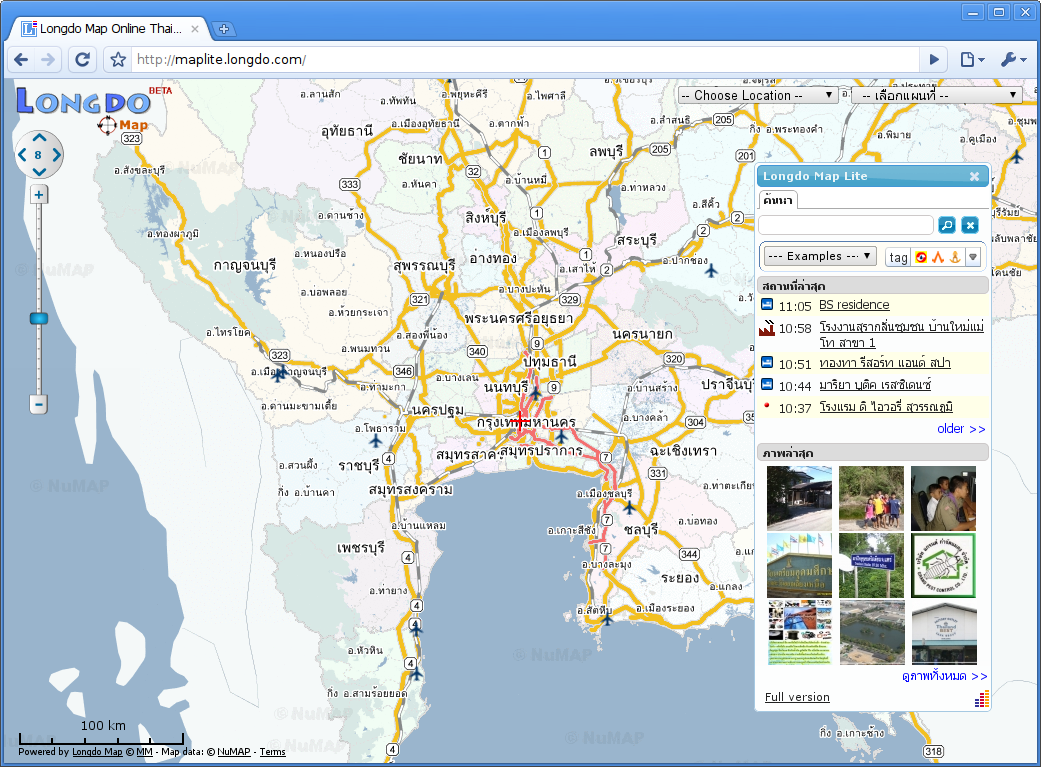
Task: Reload the page with the refresh button
Action: click(x=82, y=60)
